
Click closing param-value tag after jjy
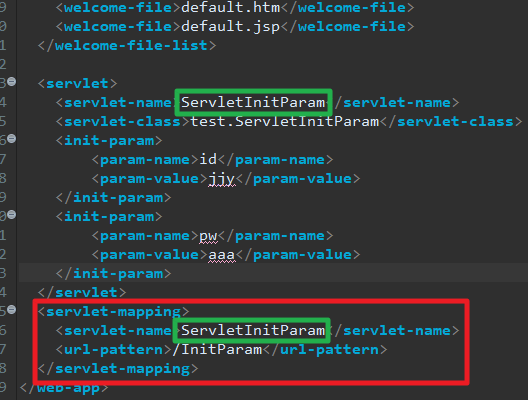tap(298, 179)
